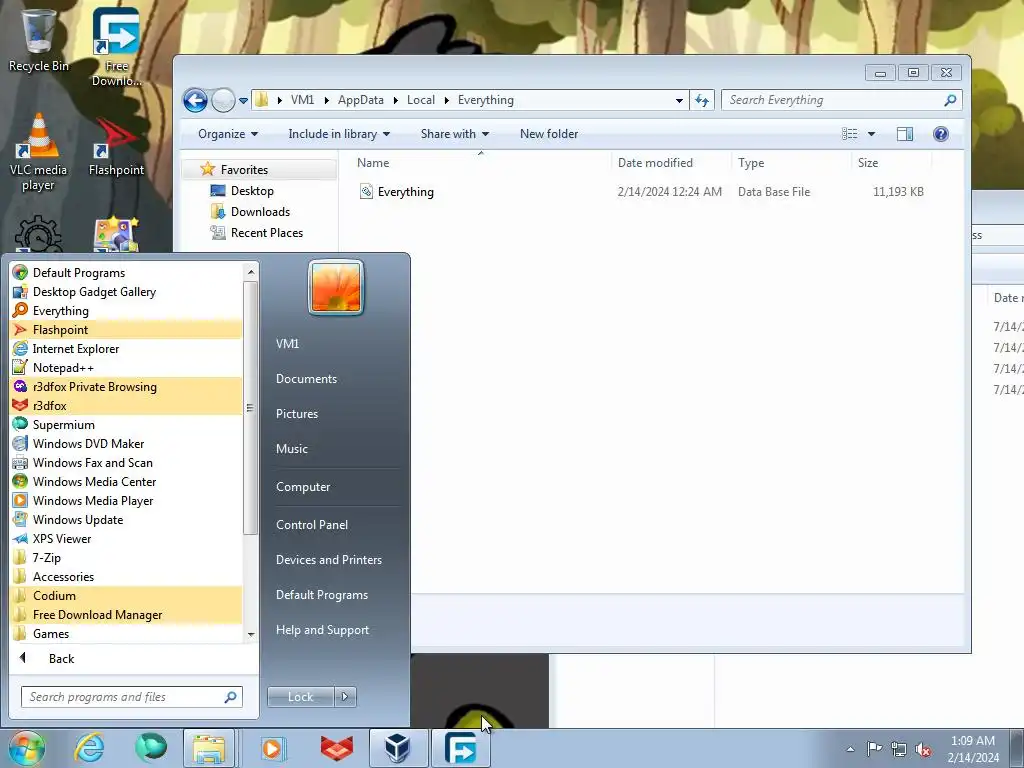The height and width of the screenshot is (768, 1024).
Task: Open recent locations dropdown next to navigation arrows
Action: point(243,101)
